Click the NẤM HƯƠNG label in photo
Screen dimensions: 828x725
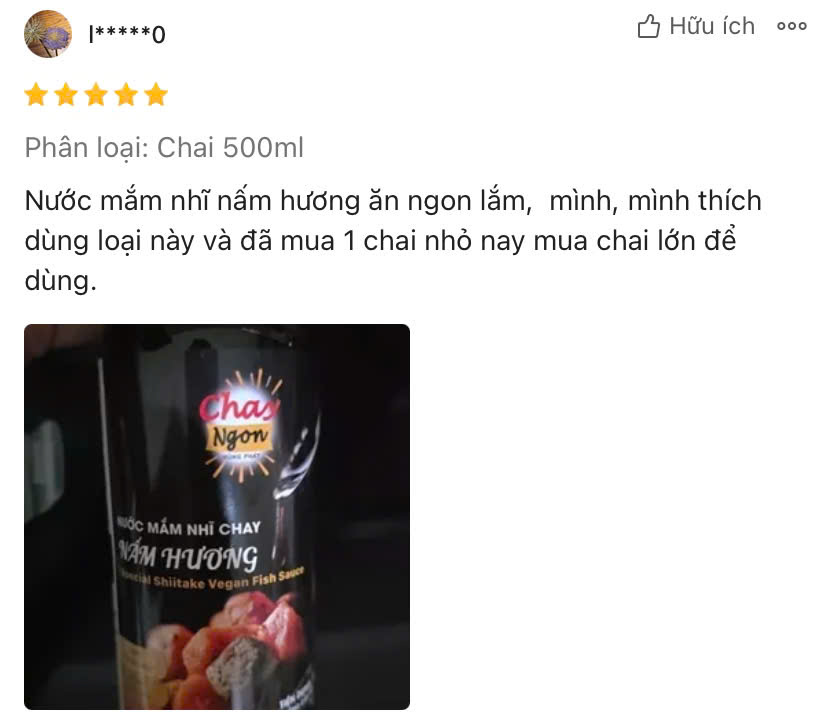[189, 557]
